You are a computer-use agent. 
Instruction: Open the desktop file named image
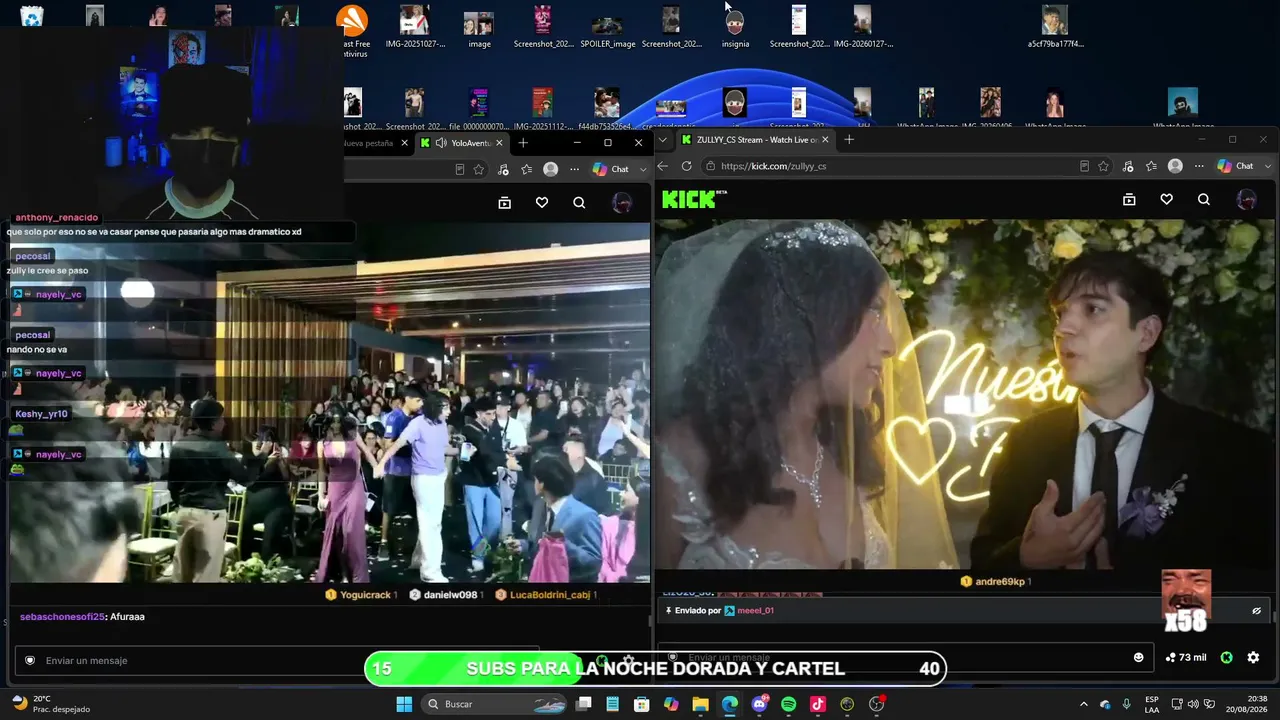point(479,28)
